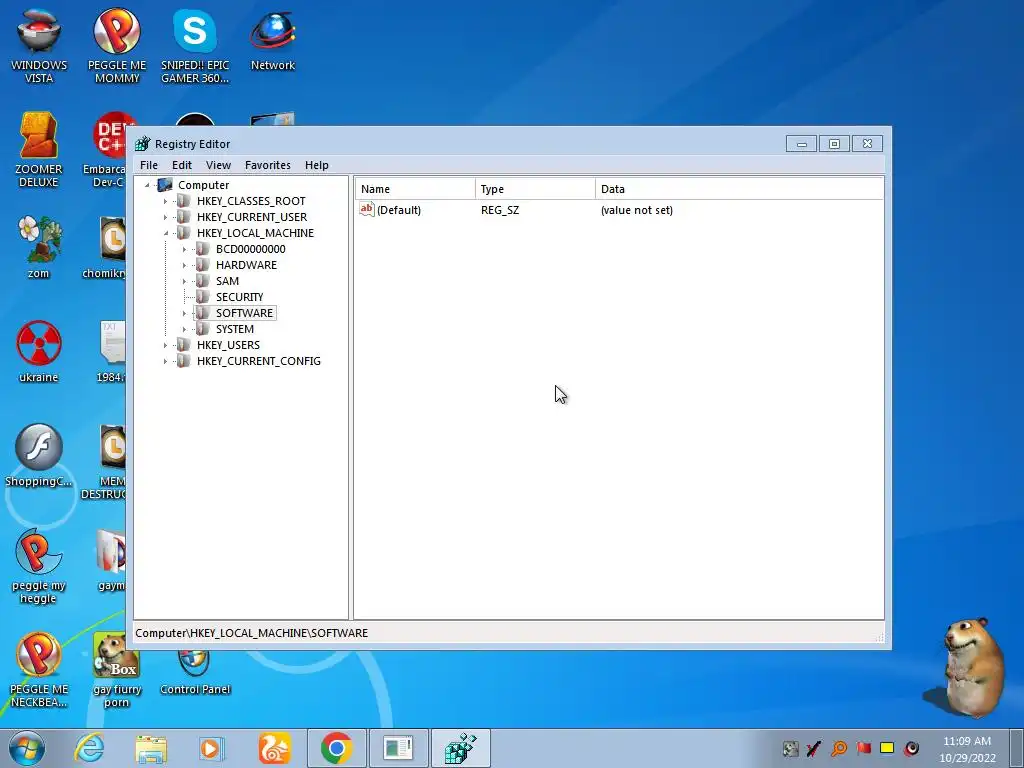The height and width of the screenshot is (768, 1024).
Task: Click the REG_SZ type cell
Action: [500, 210]
